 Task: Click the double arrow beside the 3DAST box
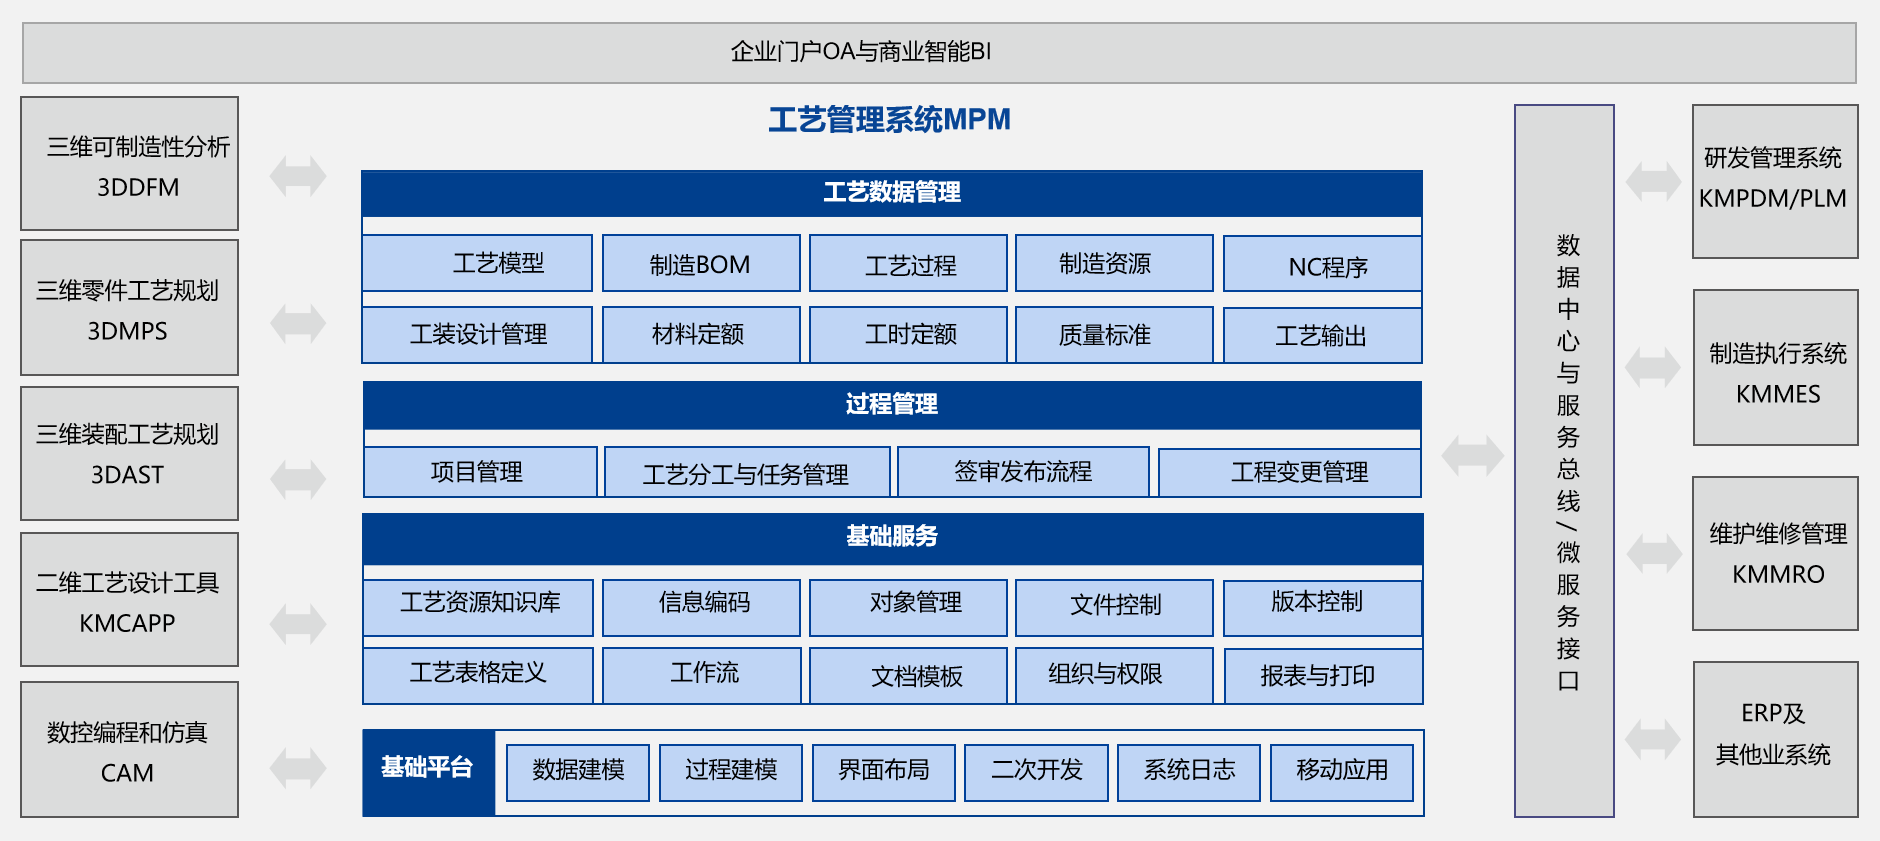tap(298, 478)
